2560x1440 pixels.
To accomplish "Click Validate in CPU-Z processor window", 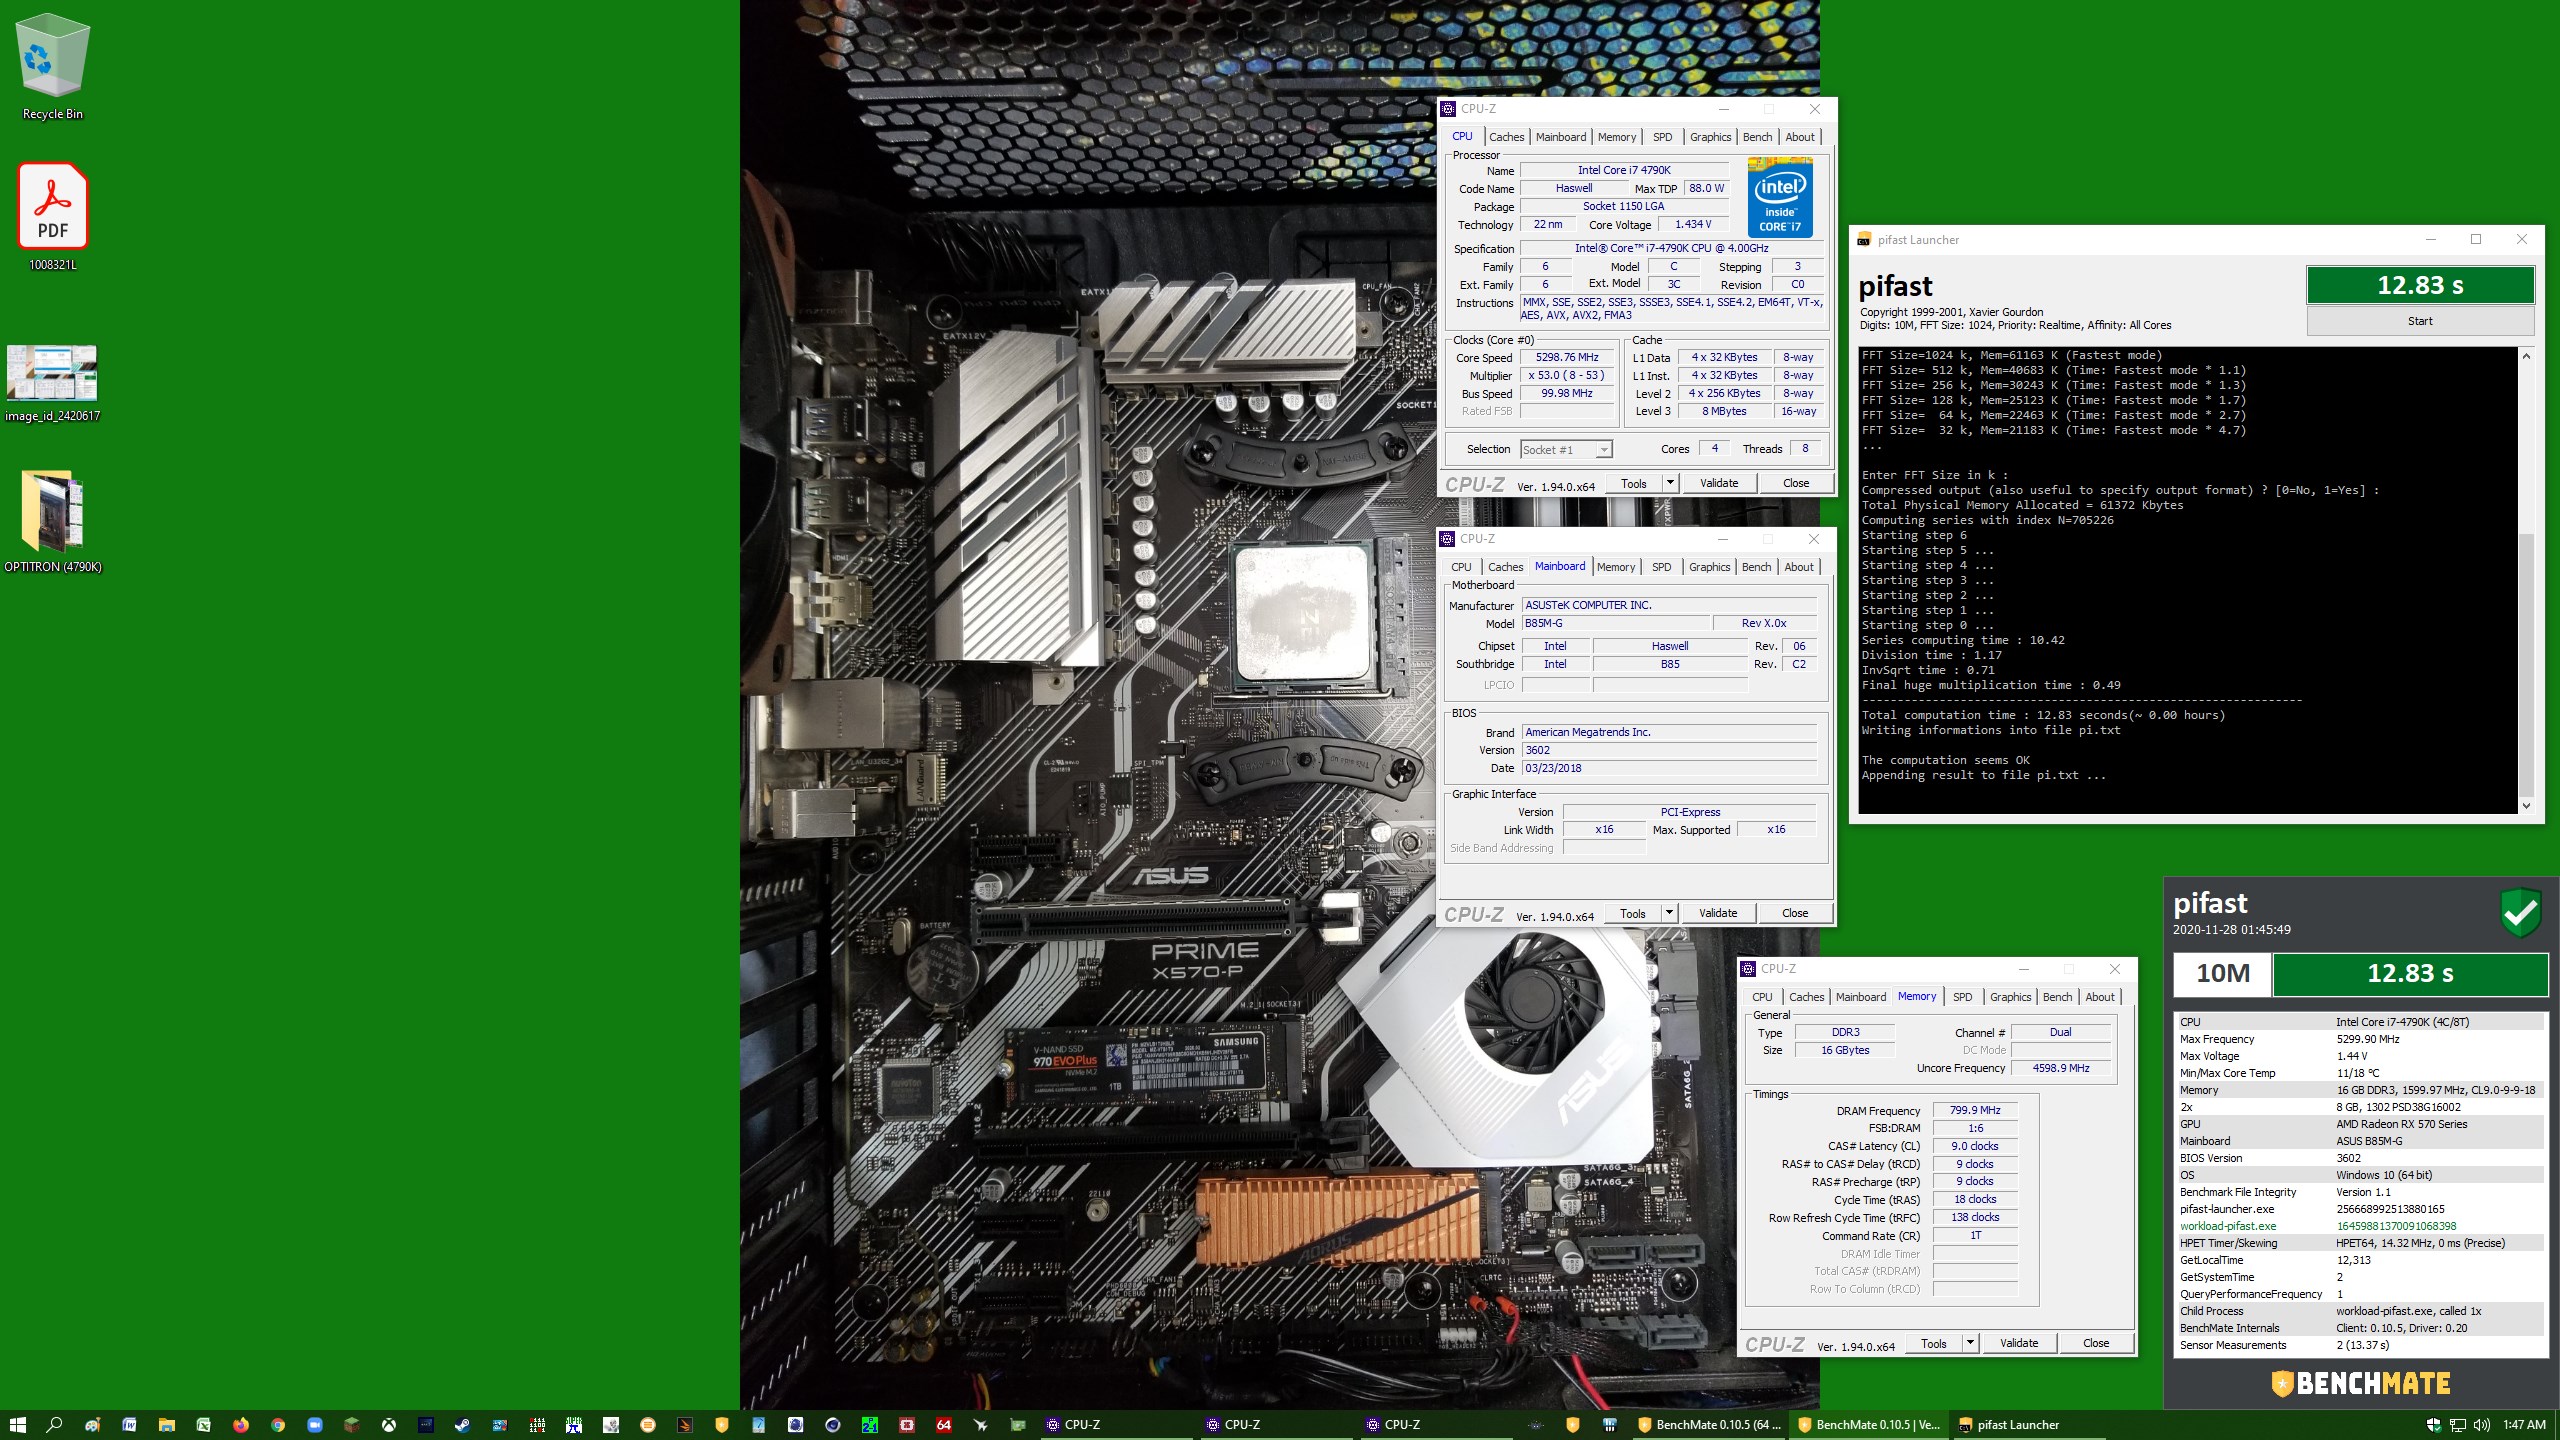I will (1719, 483).
